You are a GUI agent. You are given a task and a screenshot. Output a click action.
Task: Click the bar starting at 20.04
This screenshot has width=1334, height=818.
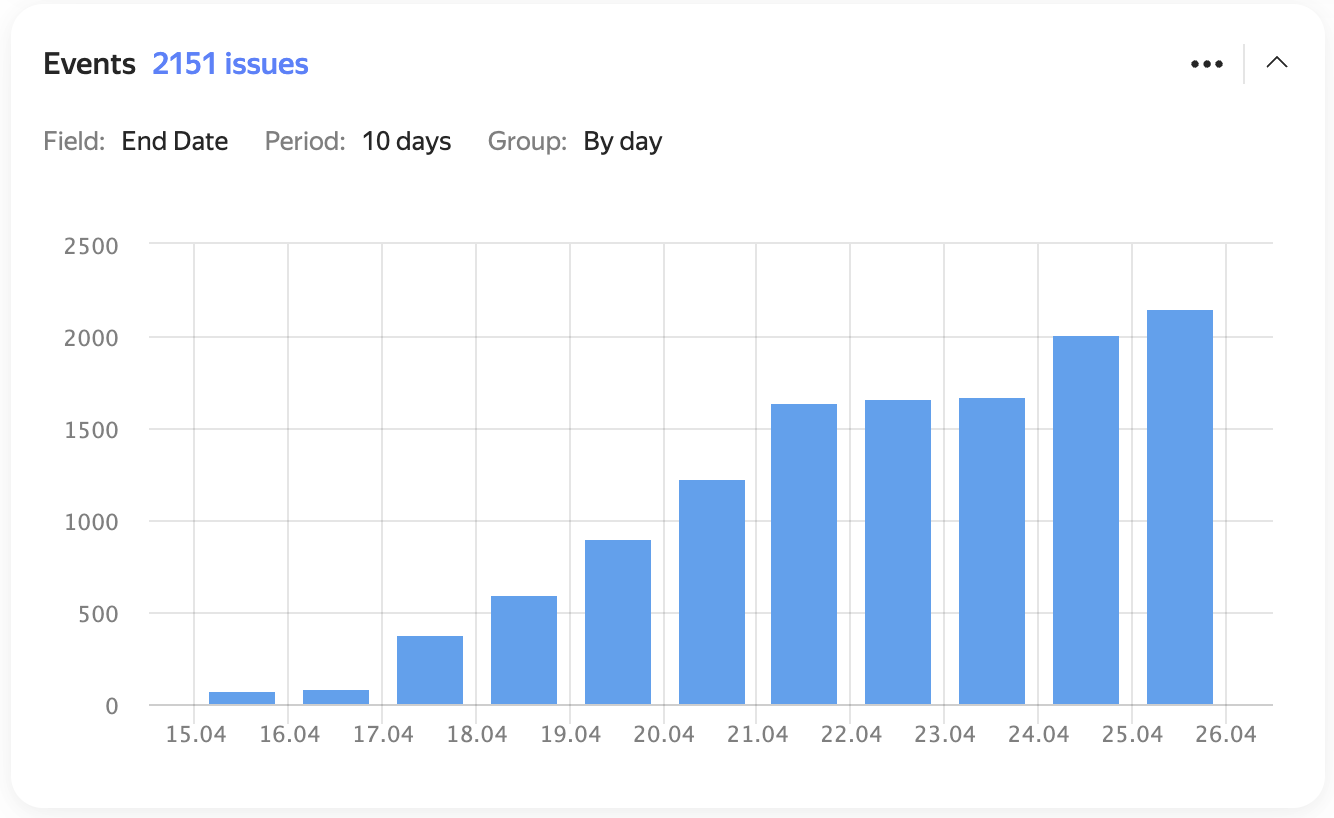pos(712,592)
